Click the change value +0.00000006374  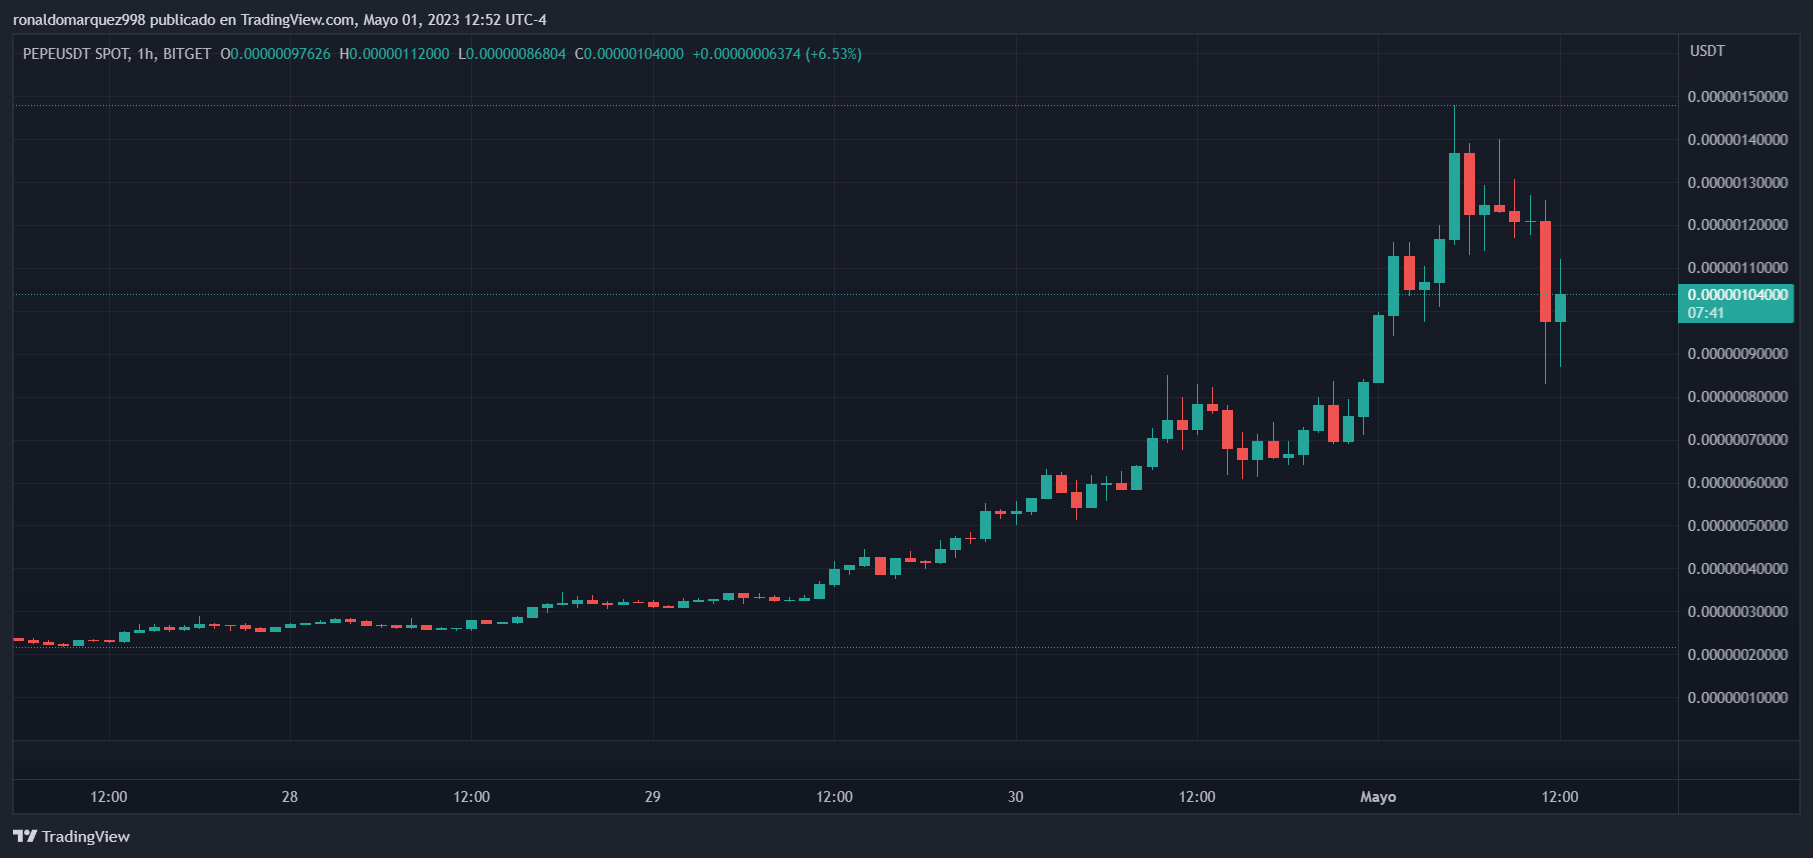pyautogui.click(x=747, y=54)
